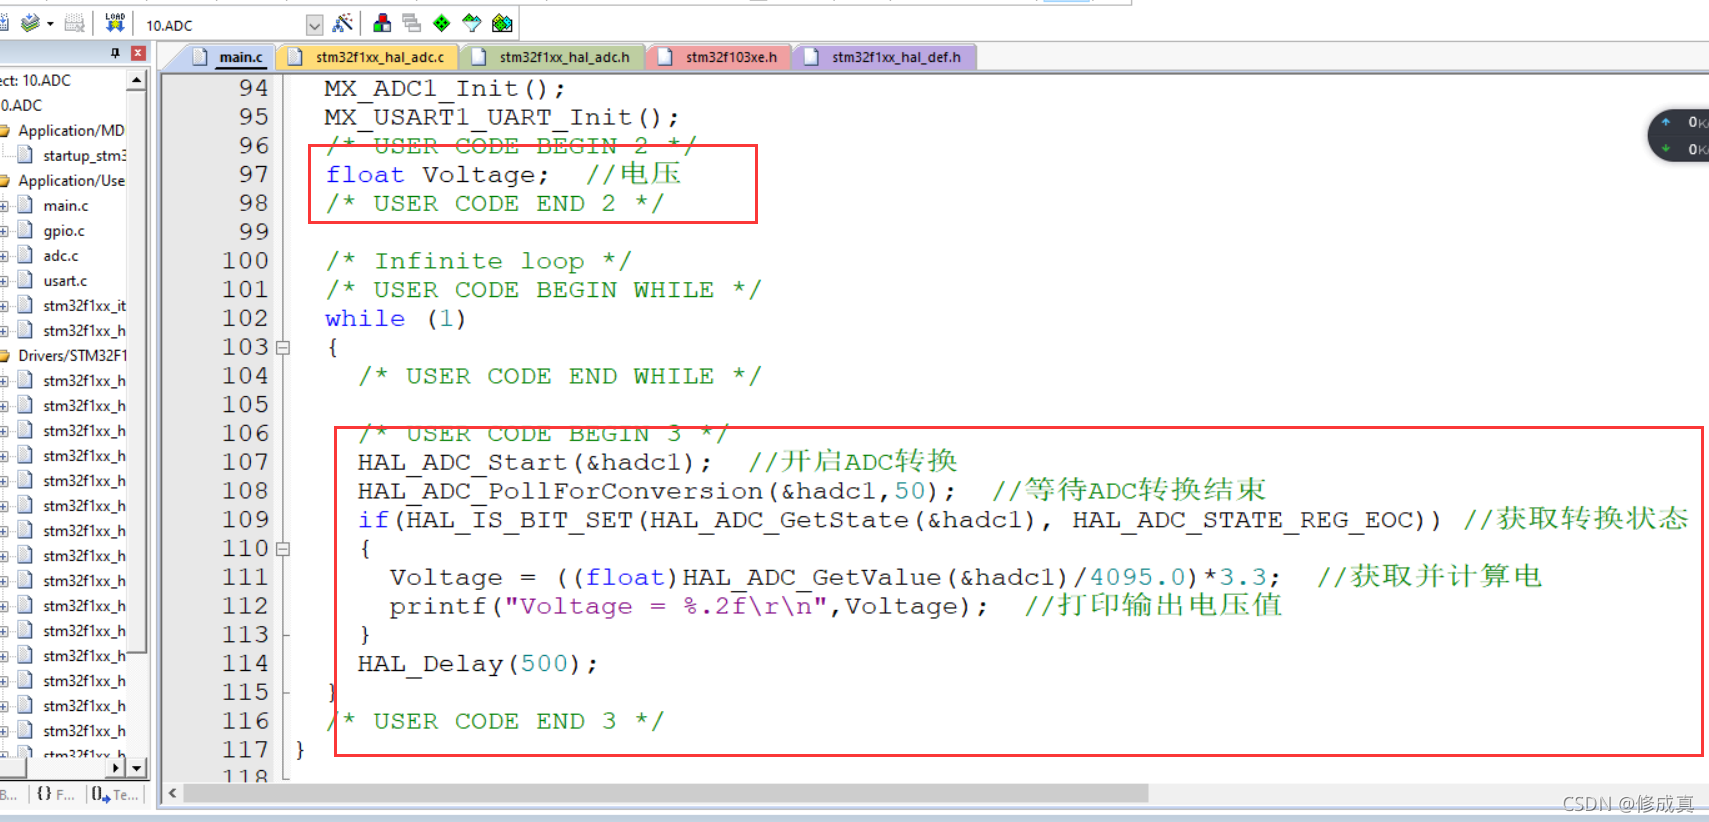Image resolution: width=1709 pixels, height=822 pixels.
Task: Open the 10.ADC target selection dropdown arrow
Action: (x=314, y=25)
